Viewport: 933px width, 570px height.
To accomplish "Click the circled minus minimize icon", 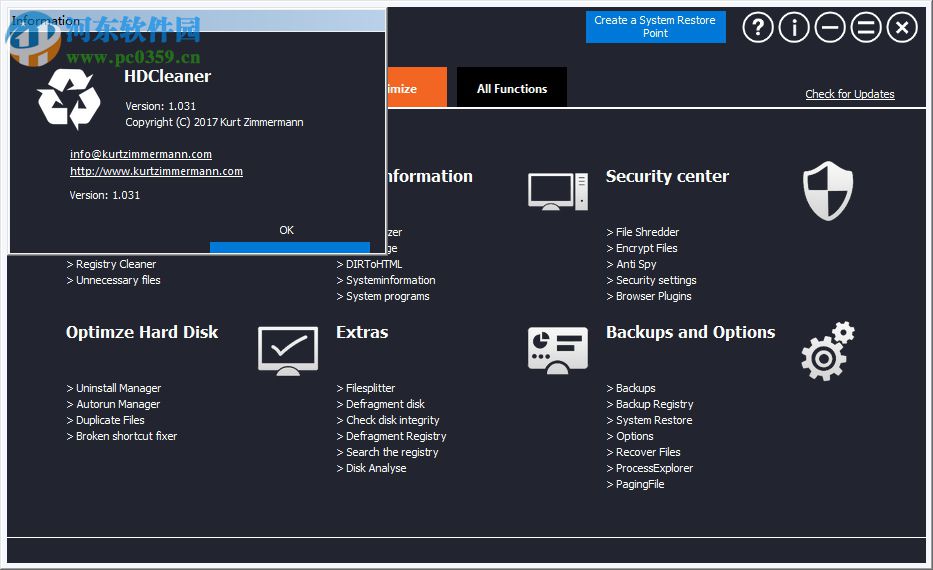I will coord(830,27).
